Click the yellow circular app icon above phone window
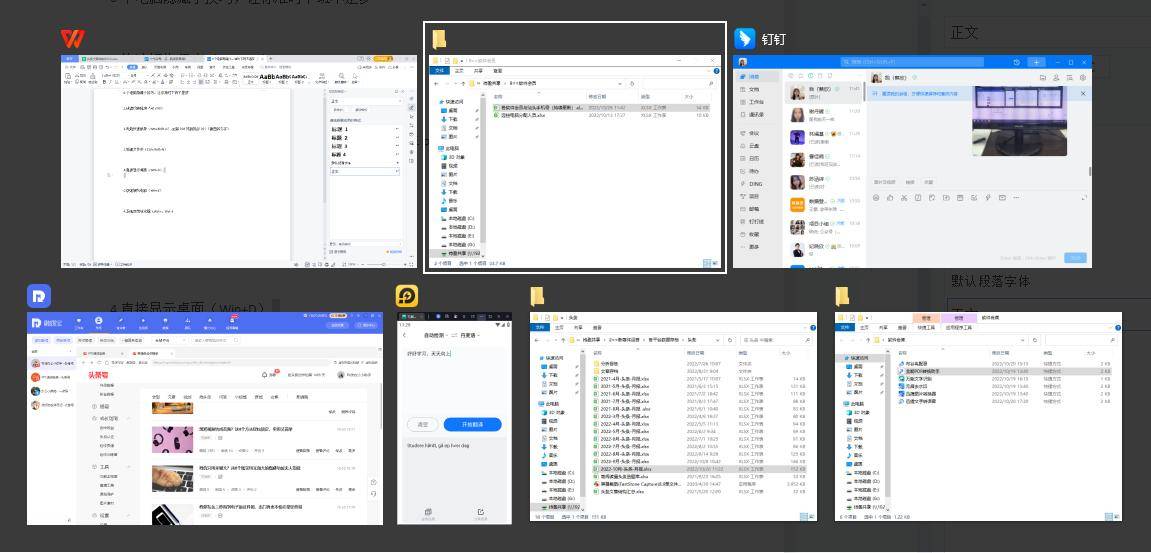 [x=407, y=296]
